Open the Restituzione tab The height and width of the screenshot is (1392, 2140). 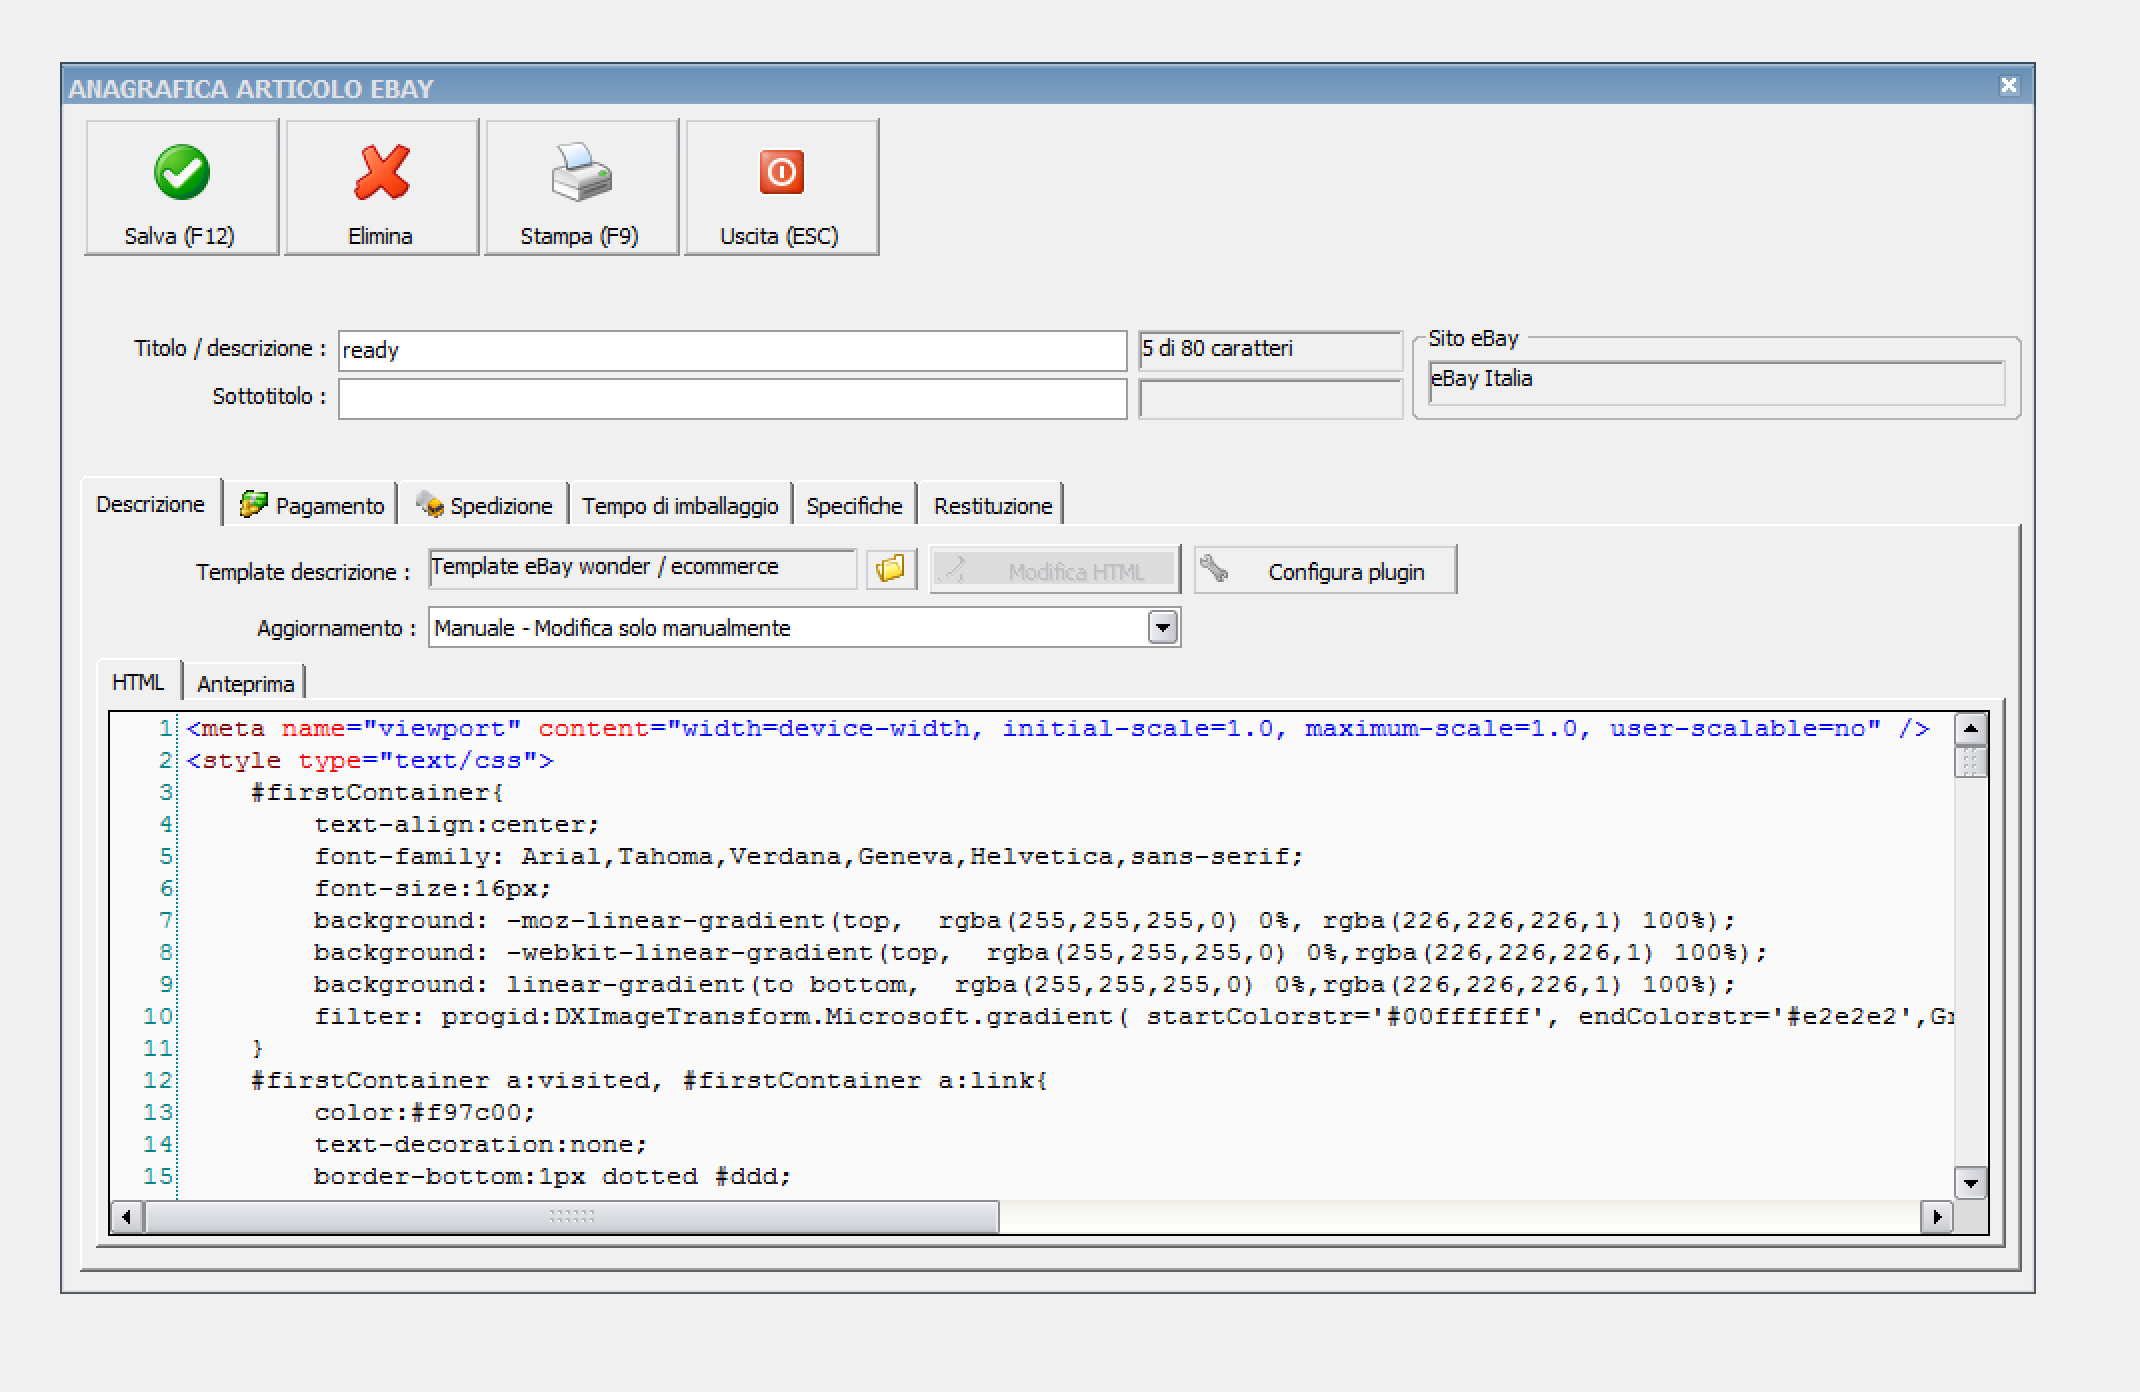[992, 505]
